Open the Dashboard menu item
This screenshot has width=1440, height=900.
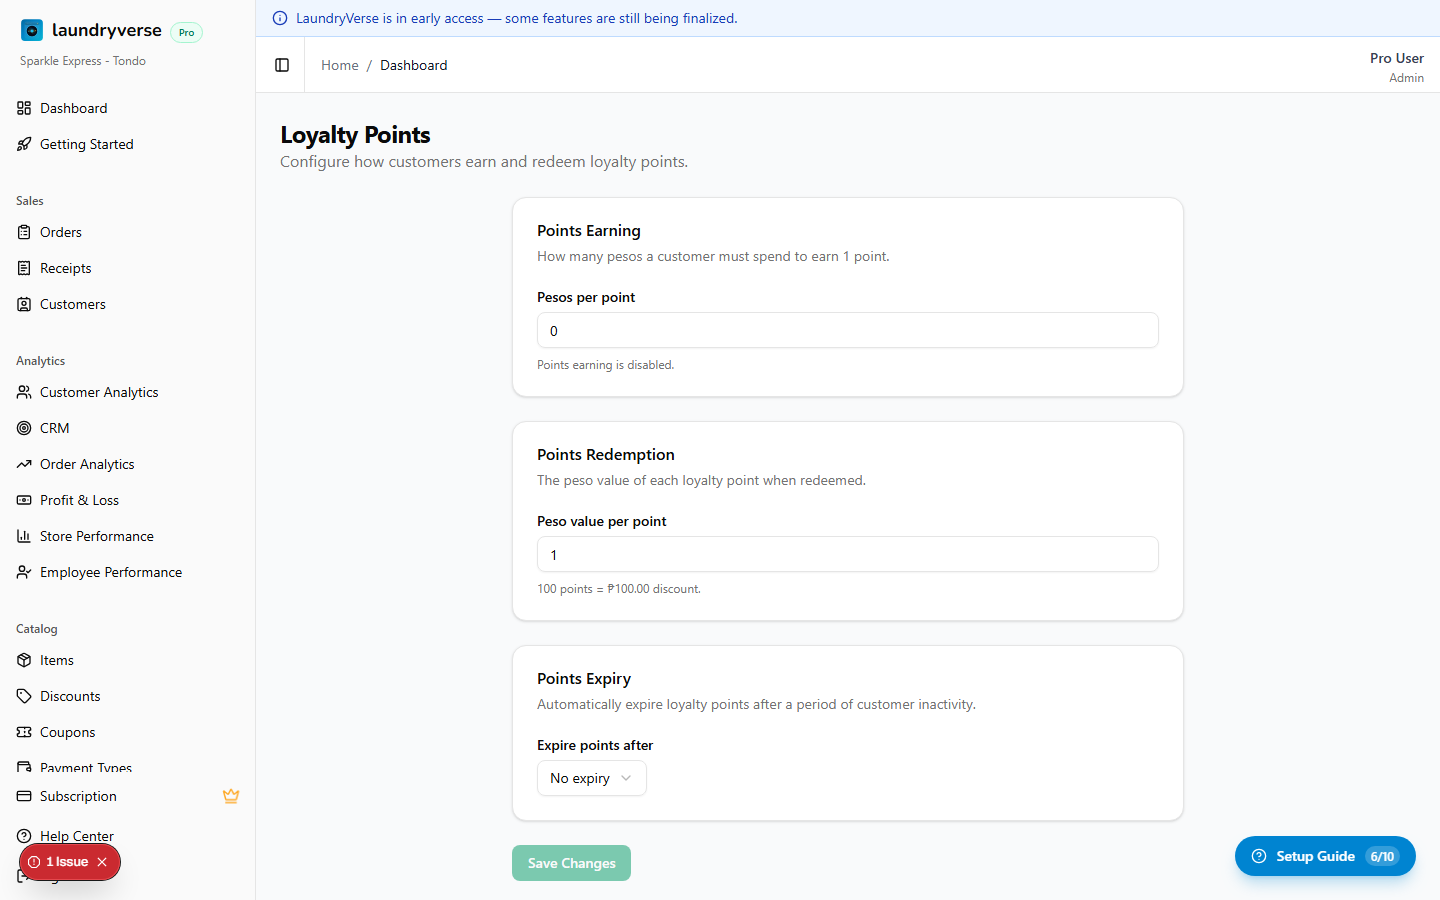click(127, 108)
